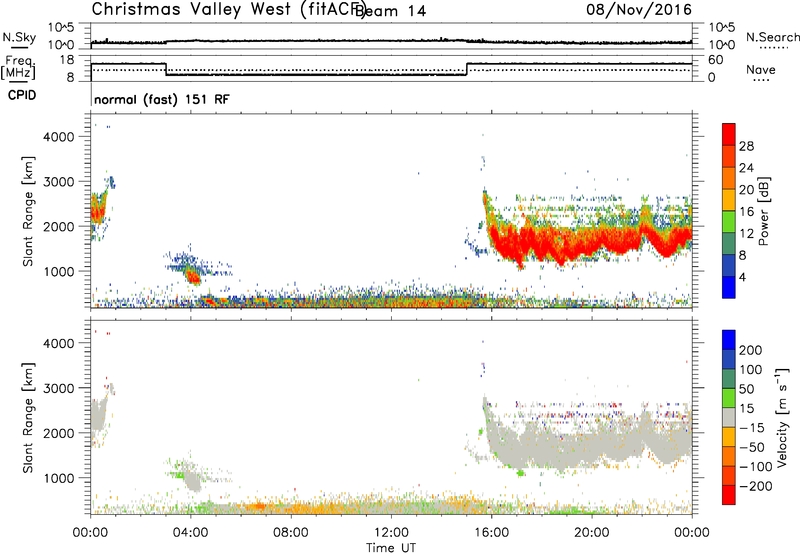The image size is (800, 554).
Task: Click the Power scale value '28'
Action: click(x=746, y=146)
